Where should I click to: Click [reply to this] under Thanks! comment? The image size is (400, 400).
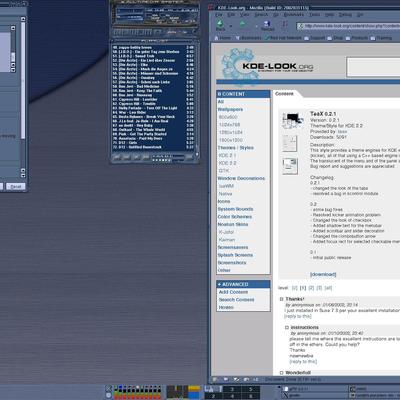pyautogui.click(x=298, y=316)
